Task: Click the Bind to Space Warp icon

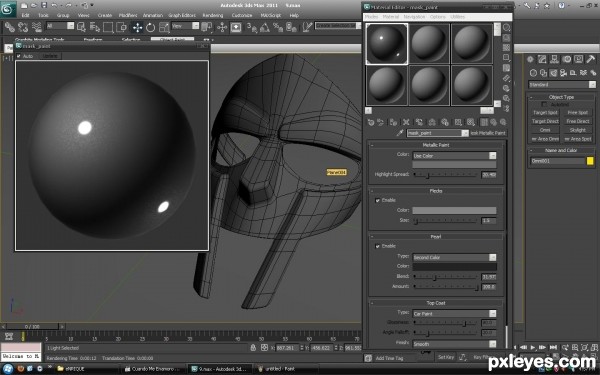Action: click(x=36, y=27)
